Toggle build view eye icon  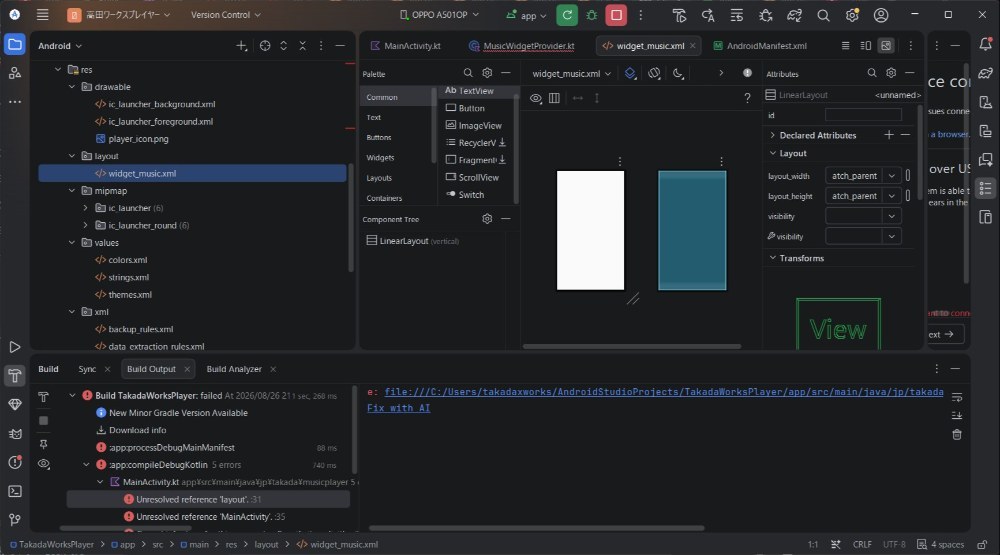pyautogui.click(x=43, y=464)
